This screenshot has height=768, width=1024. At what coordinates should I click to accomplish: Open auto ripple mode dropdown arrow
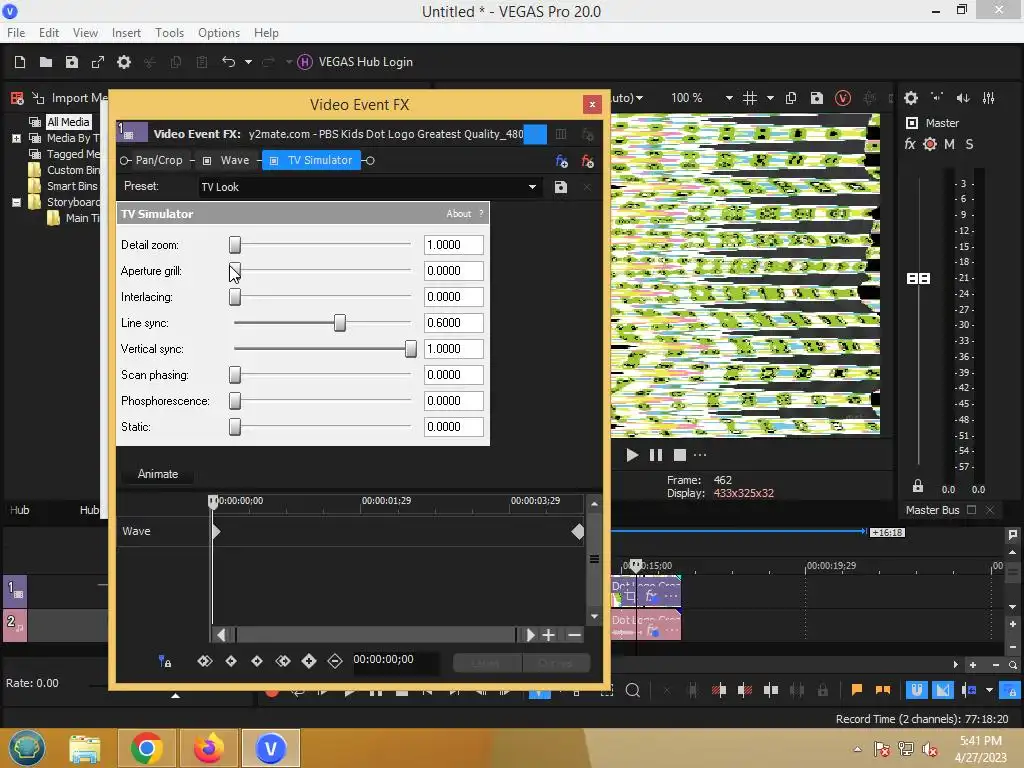pyautogui.click(x=989, y=690)
